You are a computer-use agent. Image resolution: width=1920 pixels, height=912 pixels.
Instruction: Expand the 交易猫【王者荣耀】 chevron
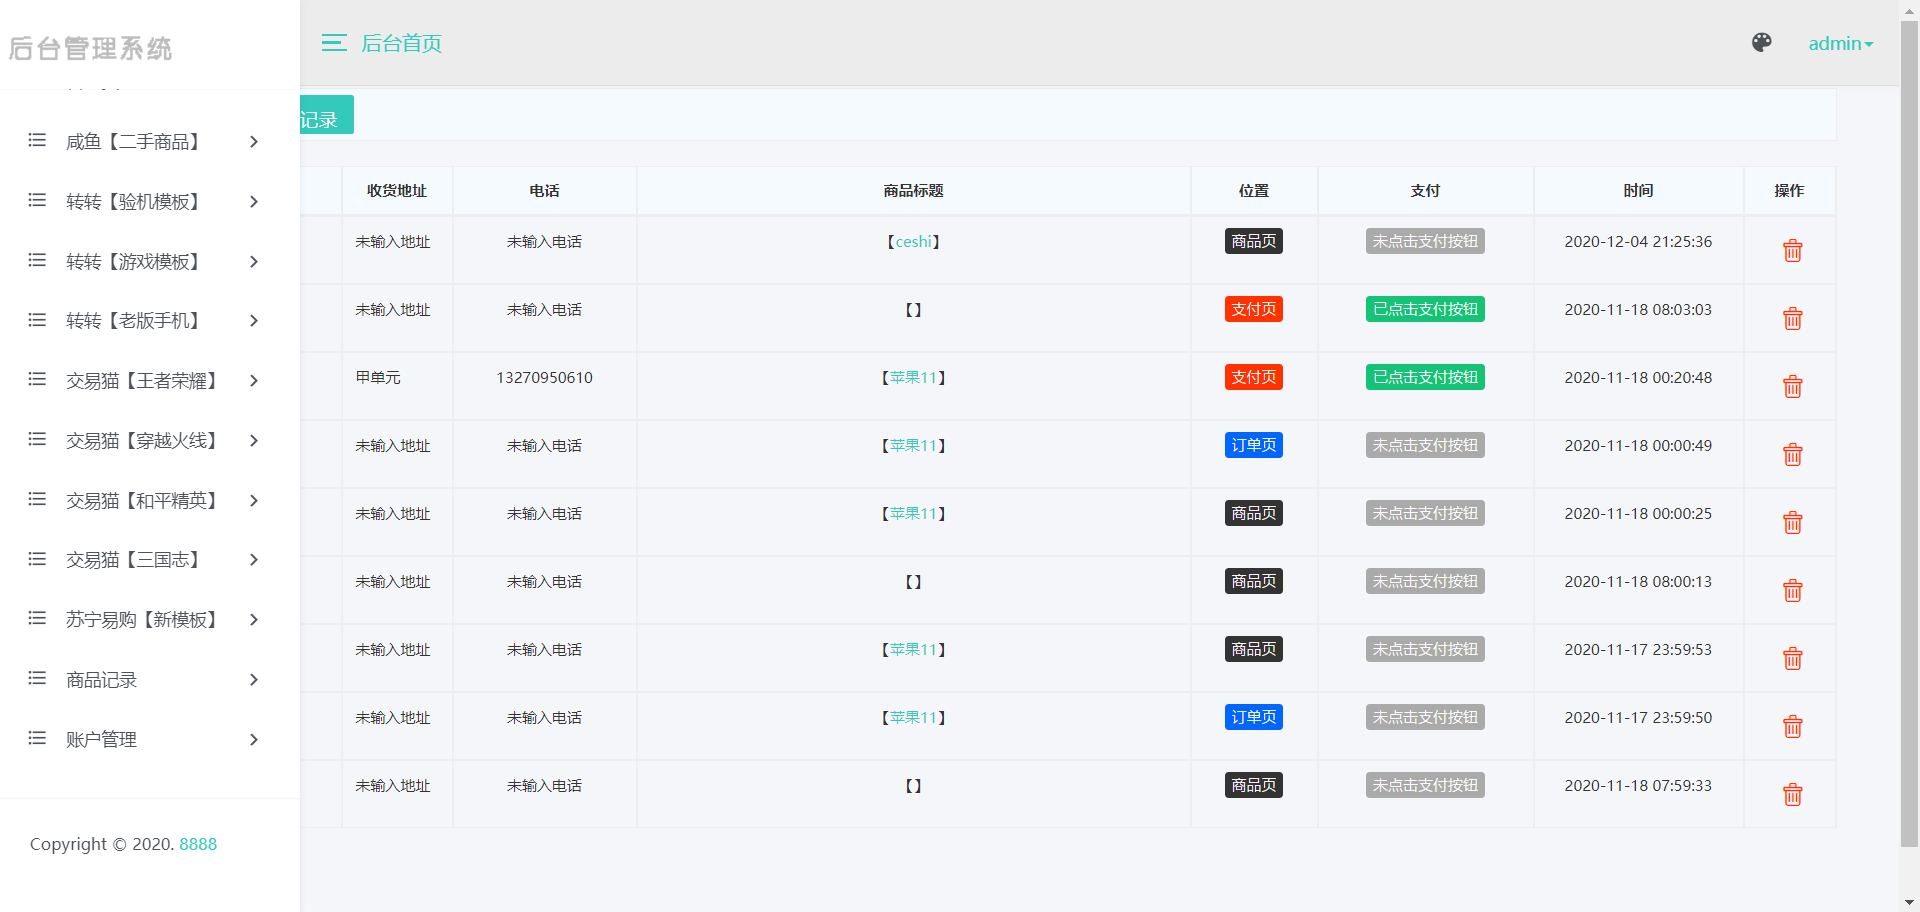coord(254,381)
